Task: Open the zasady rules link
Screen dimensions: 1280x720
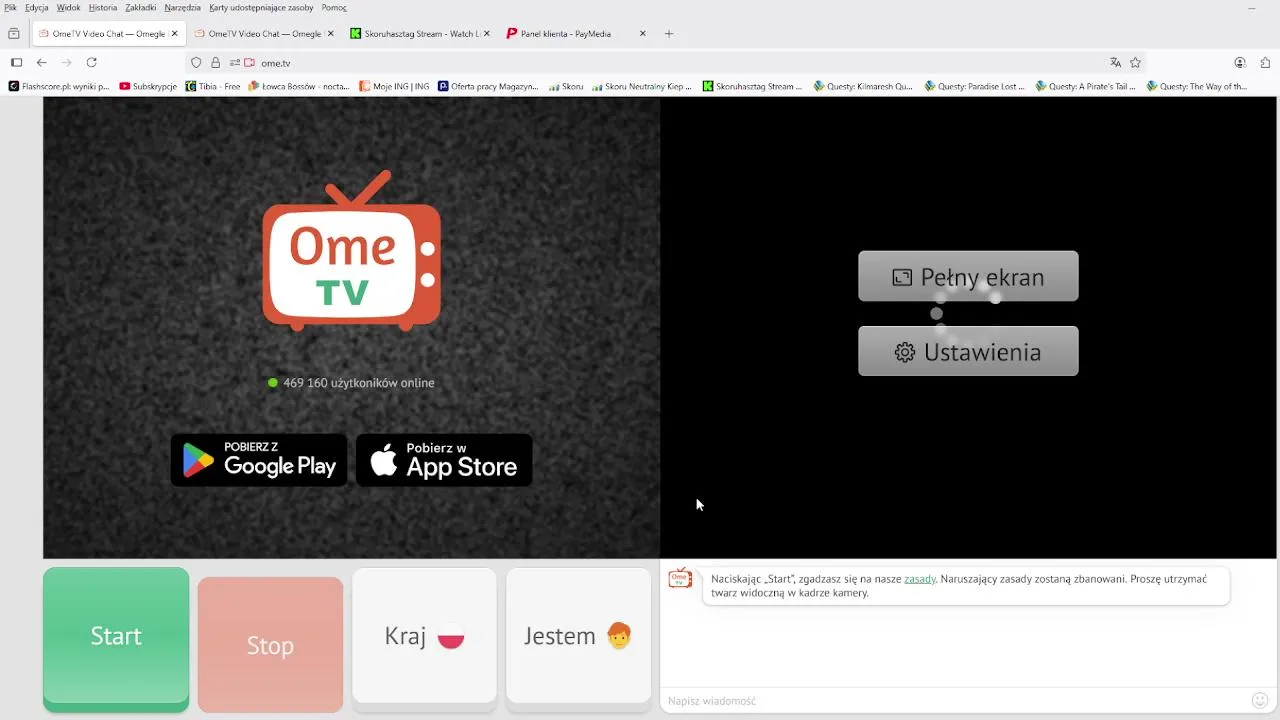Action: [920, 579]
